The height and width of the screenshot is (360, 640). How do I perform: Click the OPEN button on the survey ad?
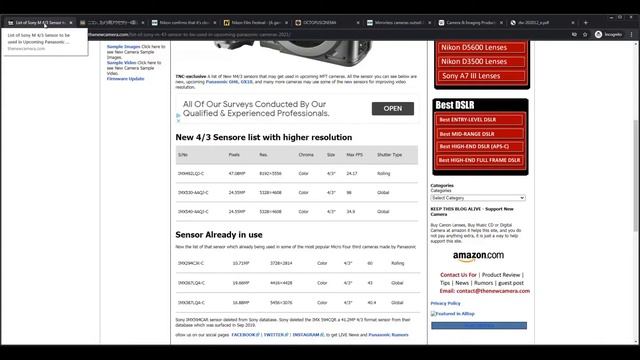click(x=393, y=109)
